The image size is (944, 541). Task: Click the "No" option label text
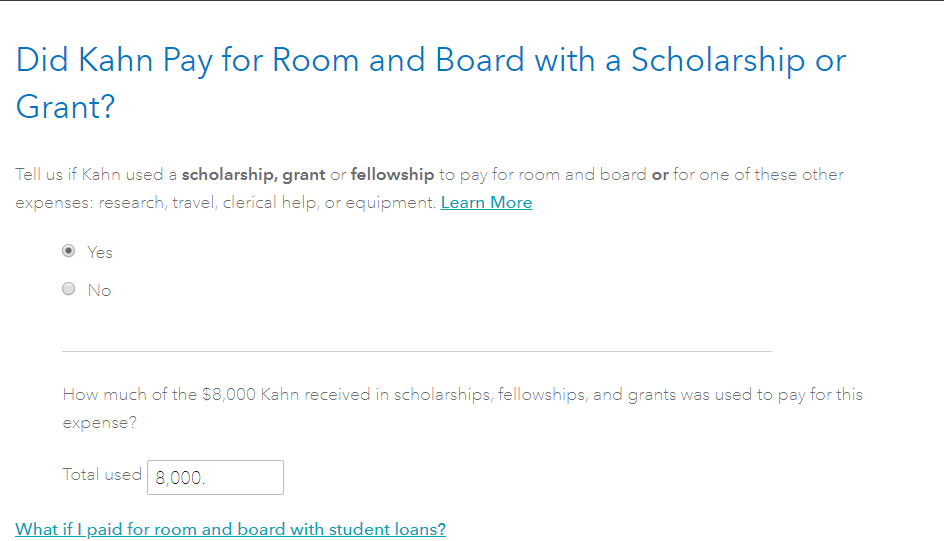click(99, 290)
